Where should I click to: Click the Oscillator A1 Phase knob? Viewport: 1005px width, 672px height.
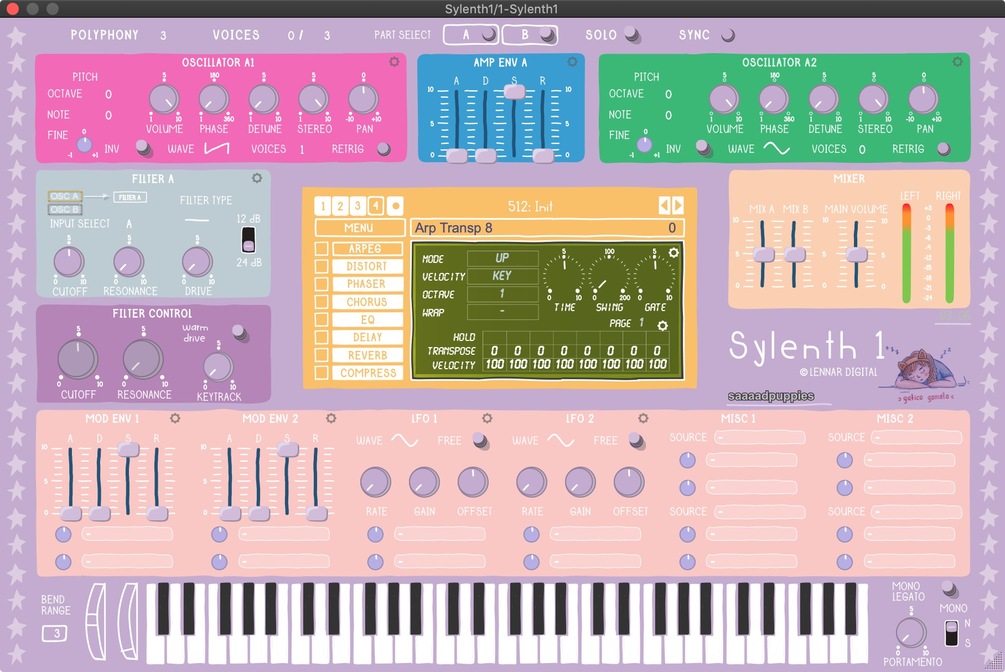[213, 99]
